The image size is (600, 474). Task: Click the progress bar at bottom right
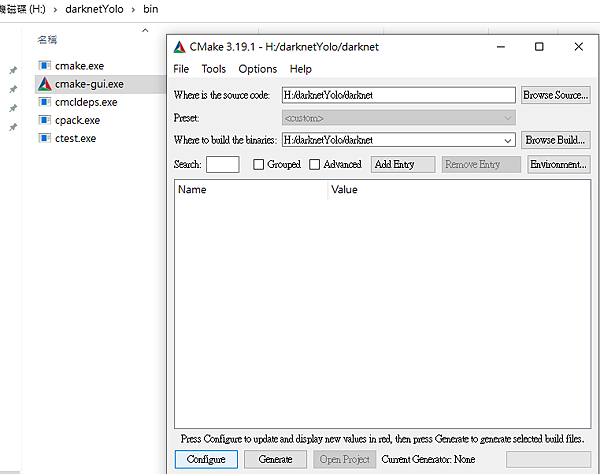tap(548, 459)
